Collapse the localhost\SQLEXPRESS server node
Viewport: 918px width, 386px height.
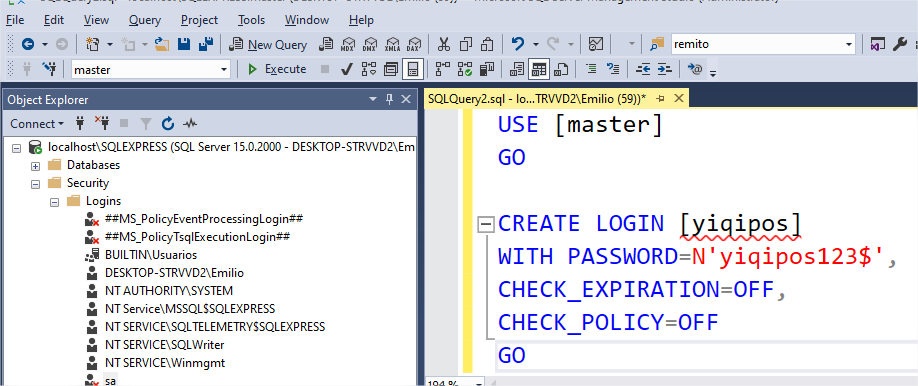tap(16, 147)
